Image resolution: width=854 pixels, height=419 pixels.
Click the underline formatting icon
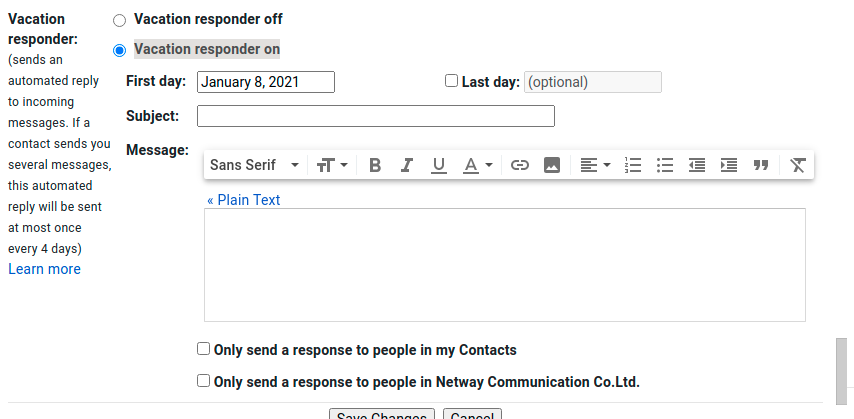pyautogui.click(x=438, y=165)
